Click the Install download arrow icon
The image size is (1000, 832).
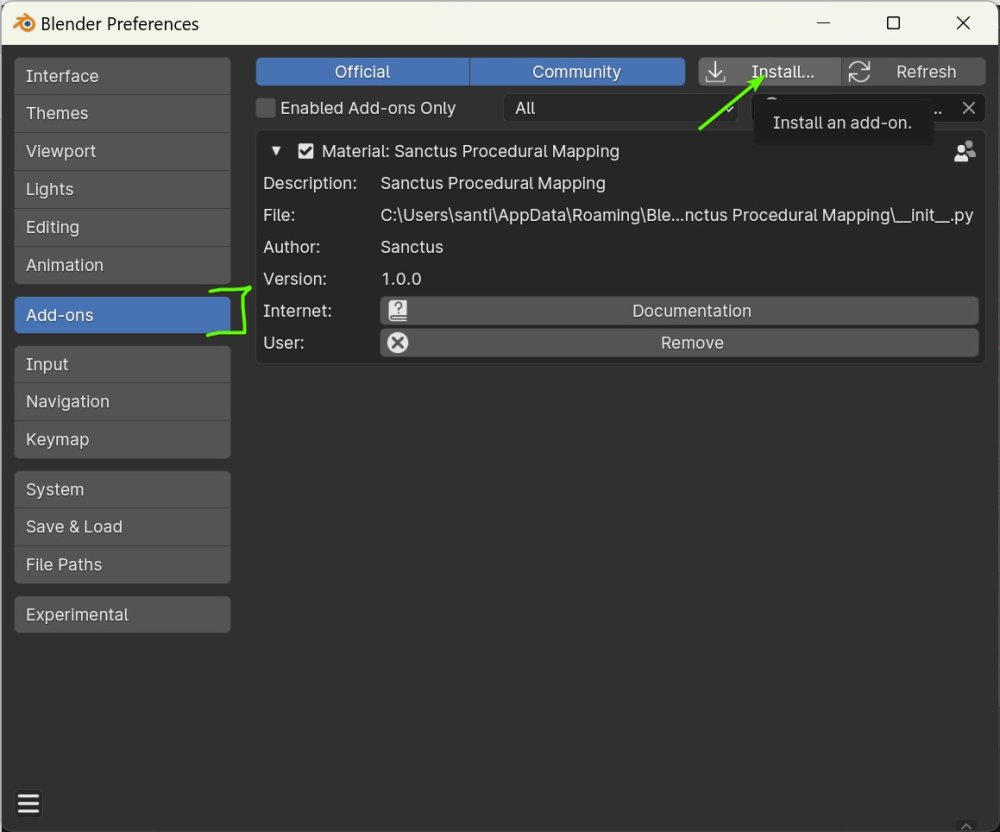coord(715,72)
